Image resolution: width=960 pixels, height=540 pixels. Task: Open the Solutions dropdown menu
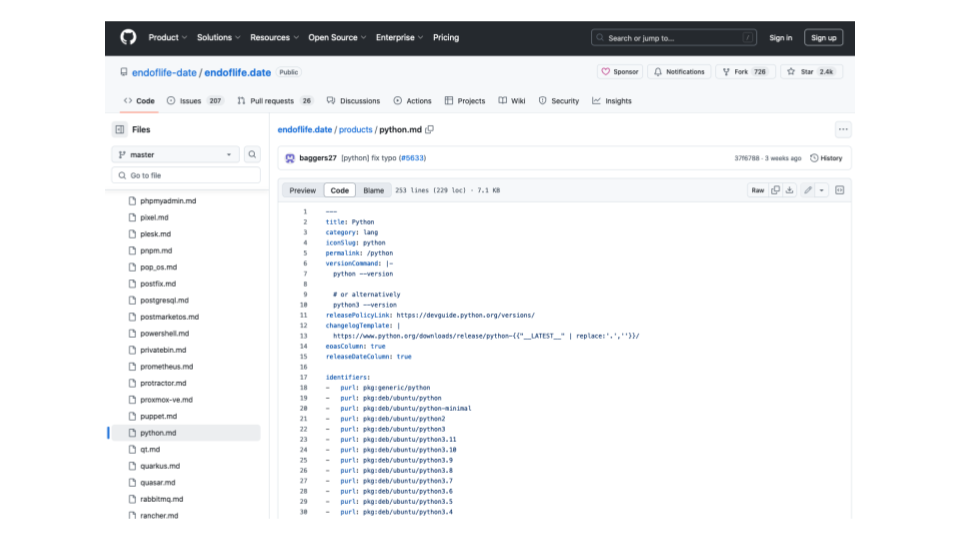pyautogui.click(x=219, y=37)
